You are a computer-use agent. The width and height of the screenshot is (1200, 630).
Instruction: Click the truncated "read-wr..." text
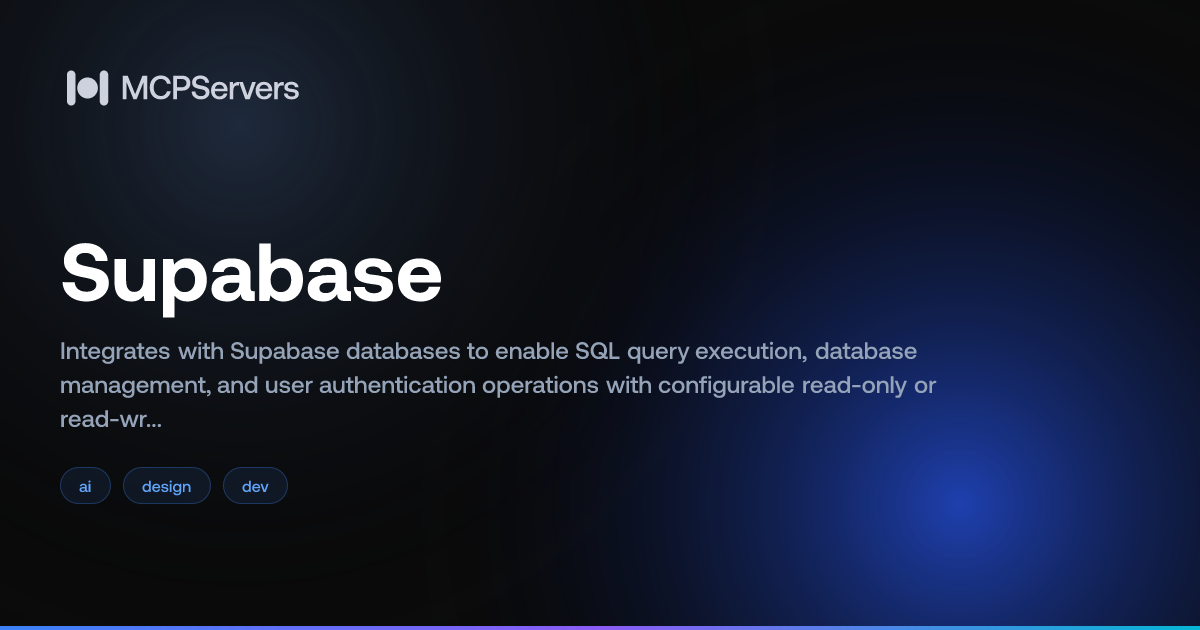point(110,420)
